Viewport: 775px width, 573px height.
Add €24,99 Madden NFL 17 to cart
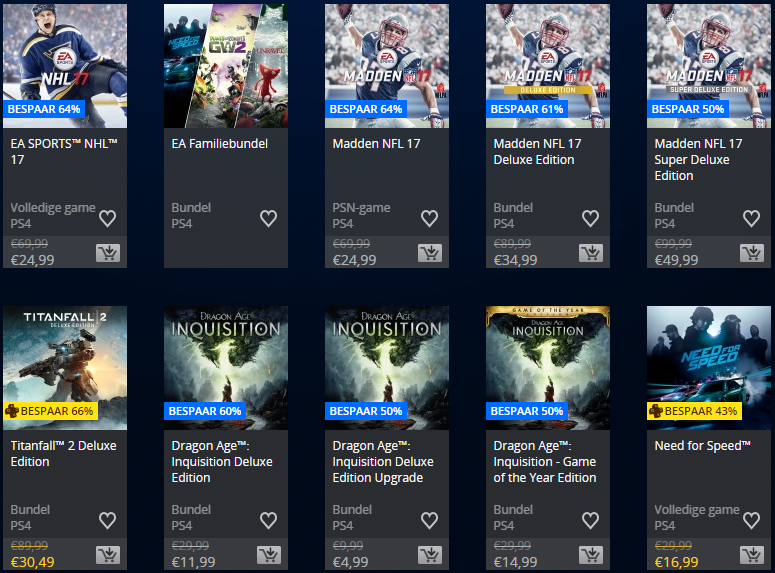429,254
